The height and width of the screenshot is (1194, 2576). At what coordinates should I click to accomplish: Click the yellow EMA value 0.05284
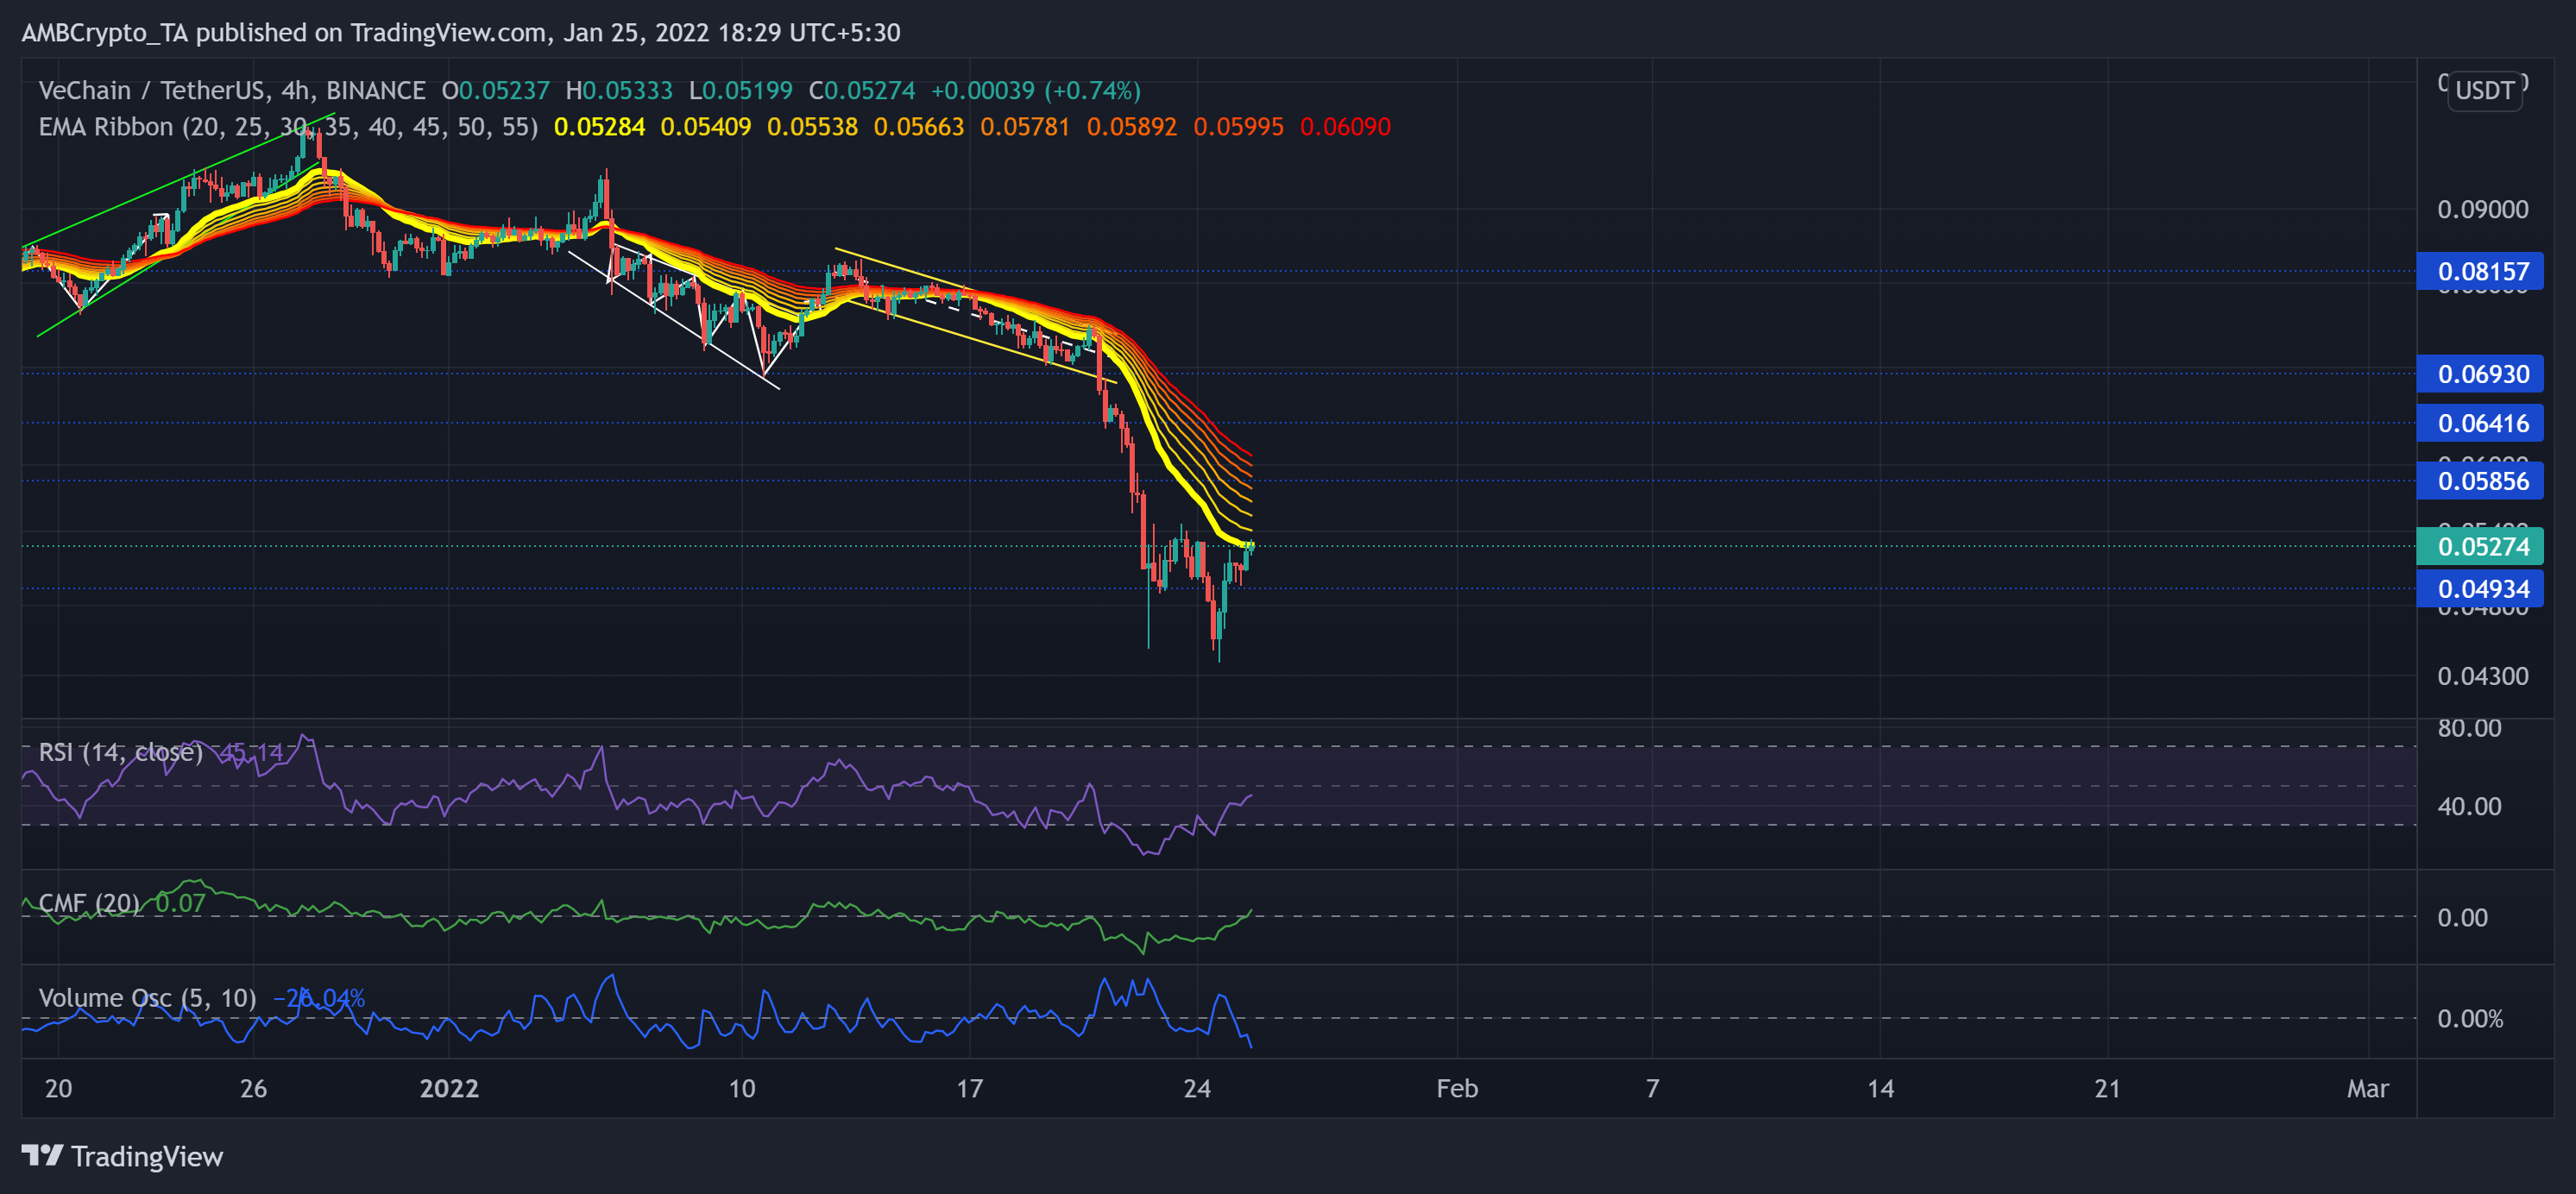click(600, 127)
